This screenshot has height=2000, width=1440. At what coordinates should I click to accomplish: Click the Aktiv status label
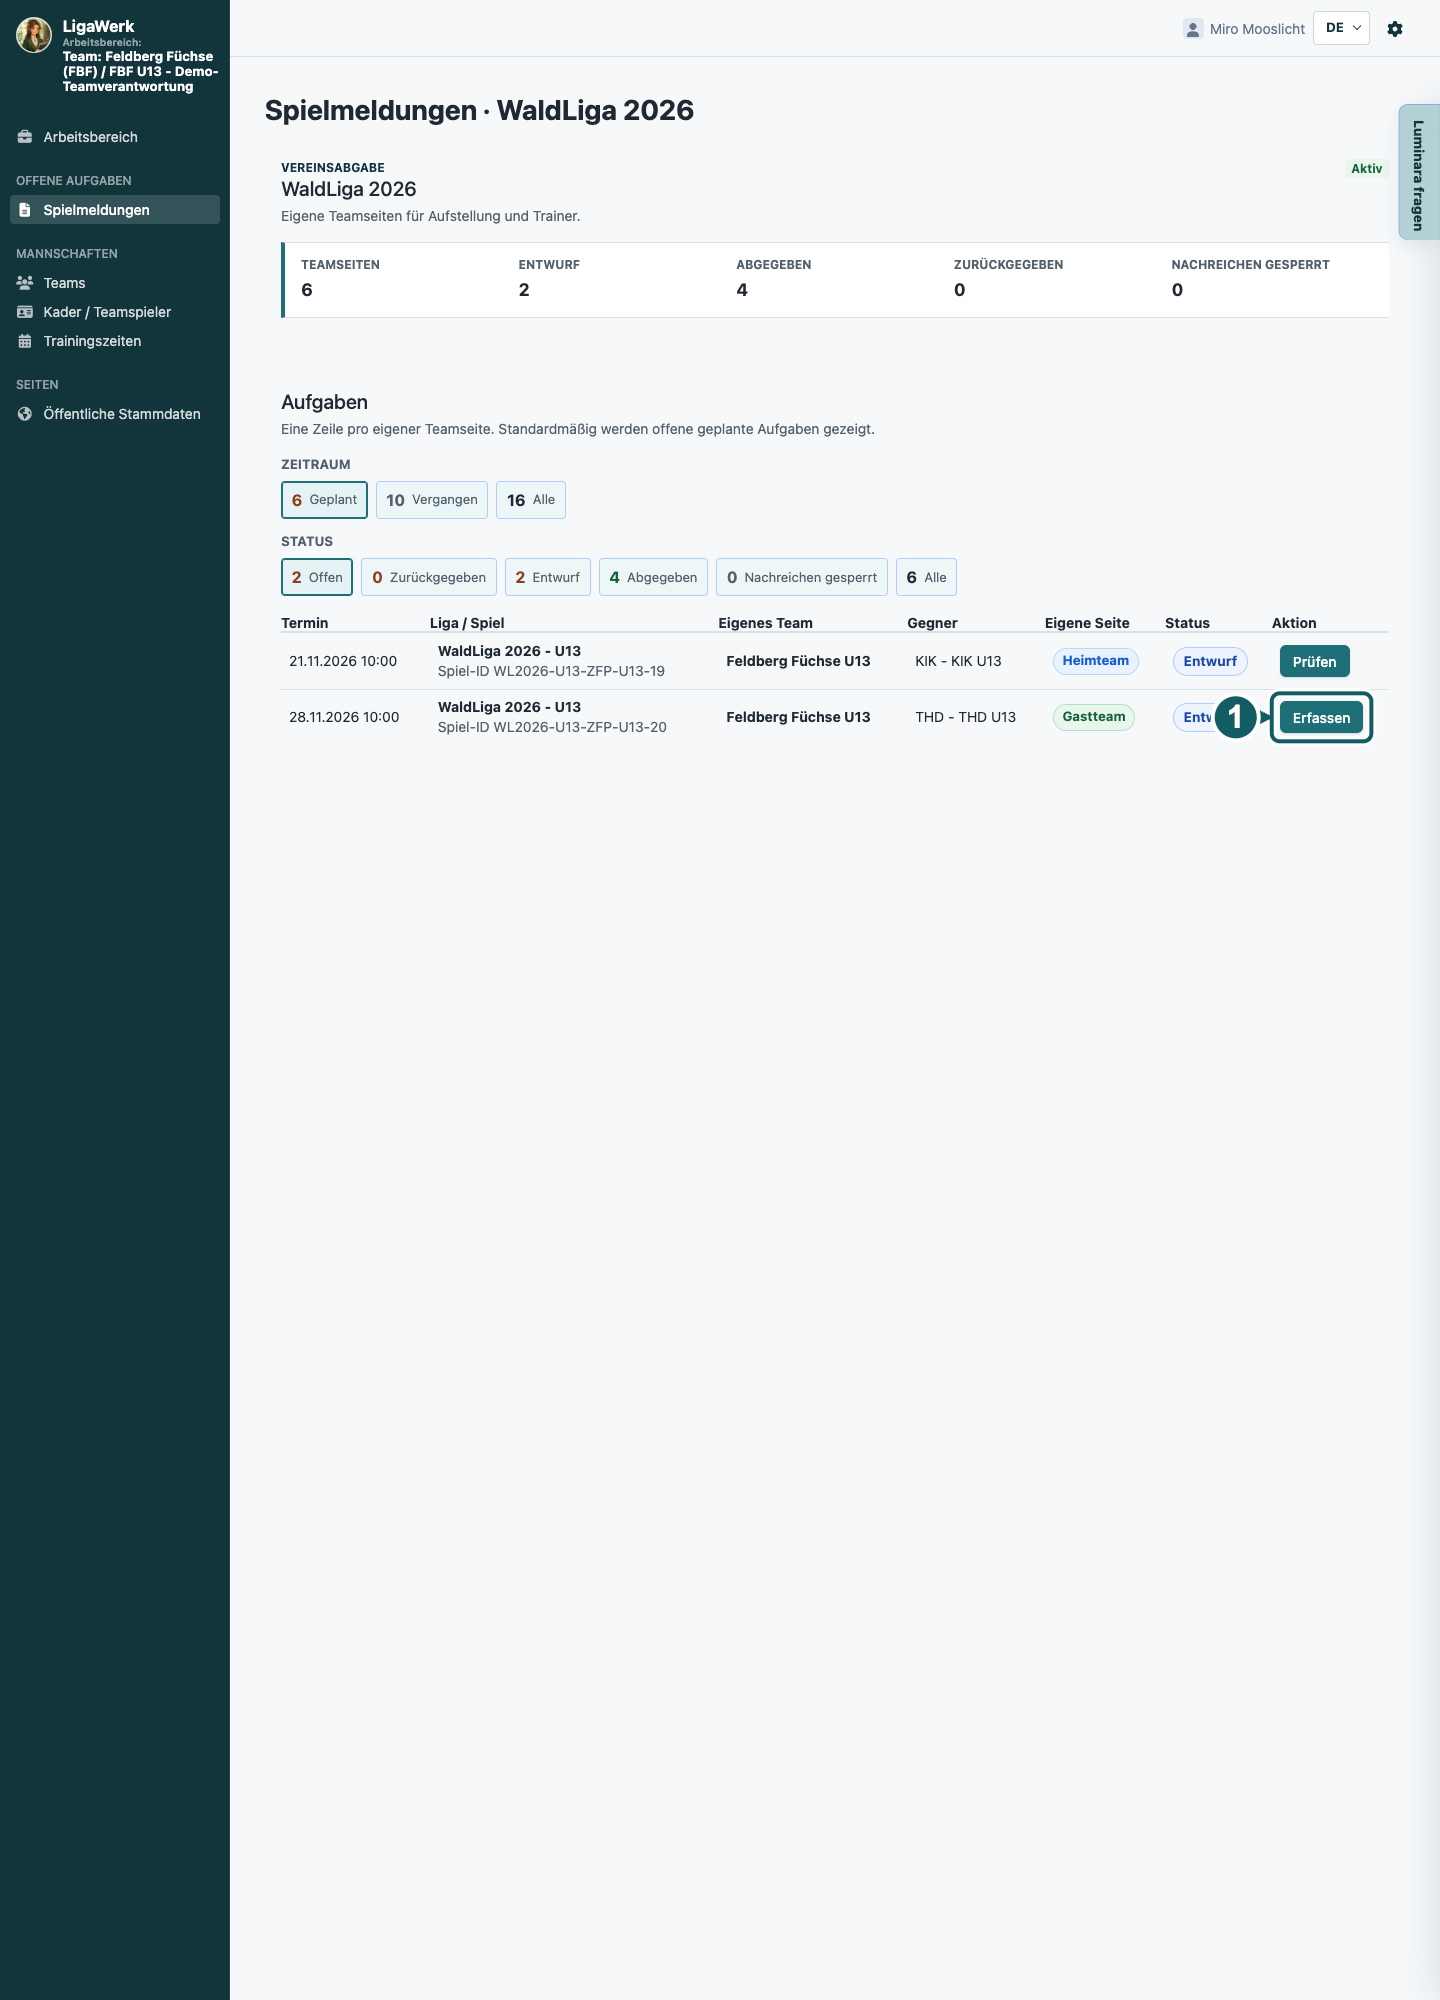pyautogui.click(x=1366, y=168)
